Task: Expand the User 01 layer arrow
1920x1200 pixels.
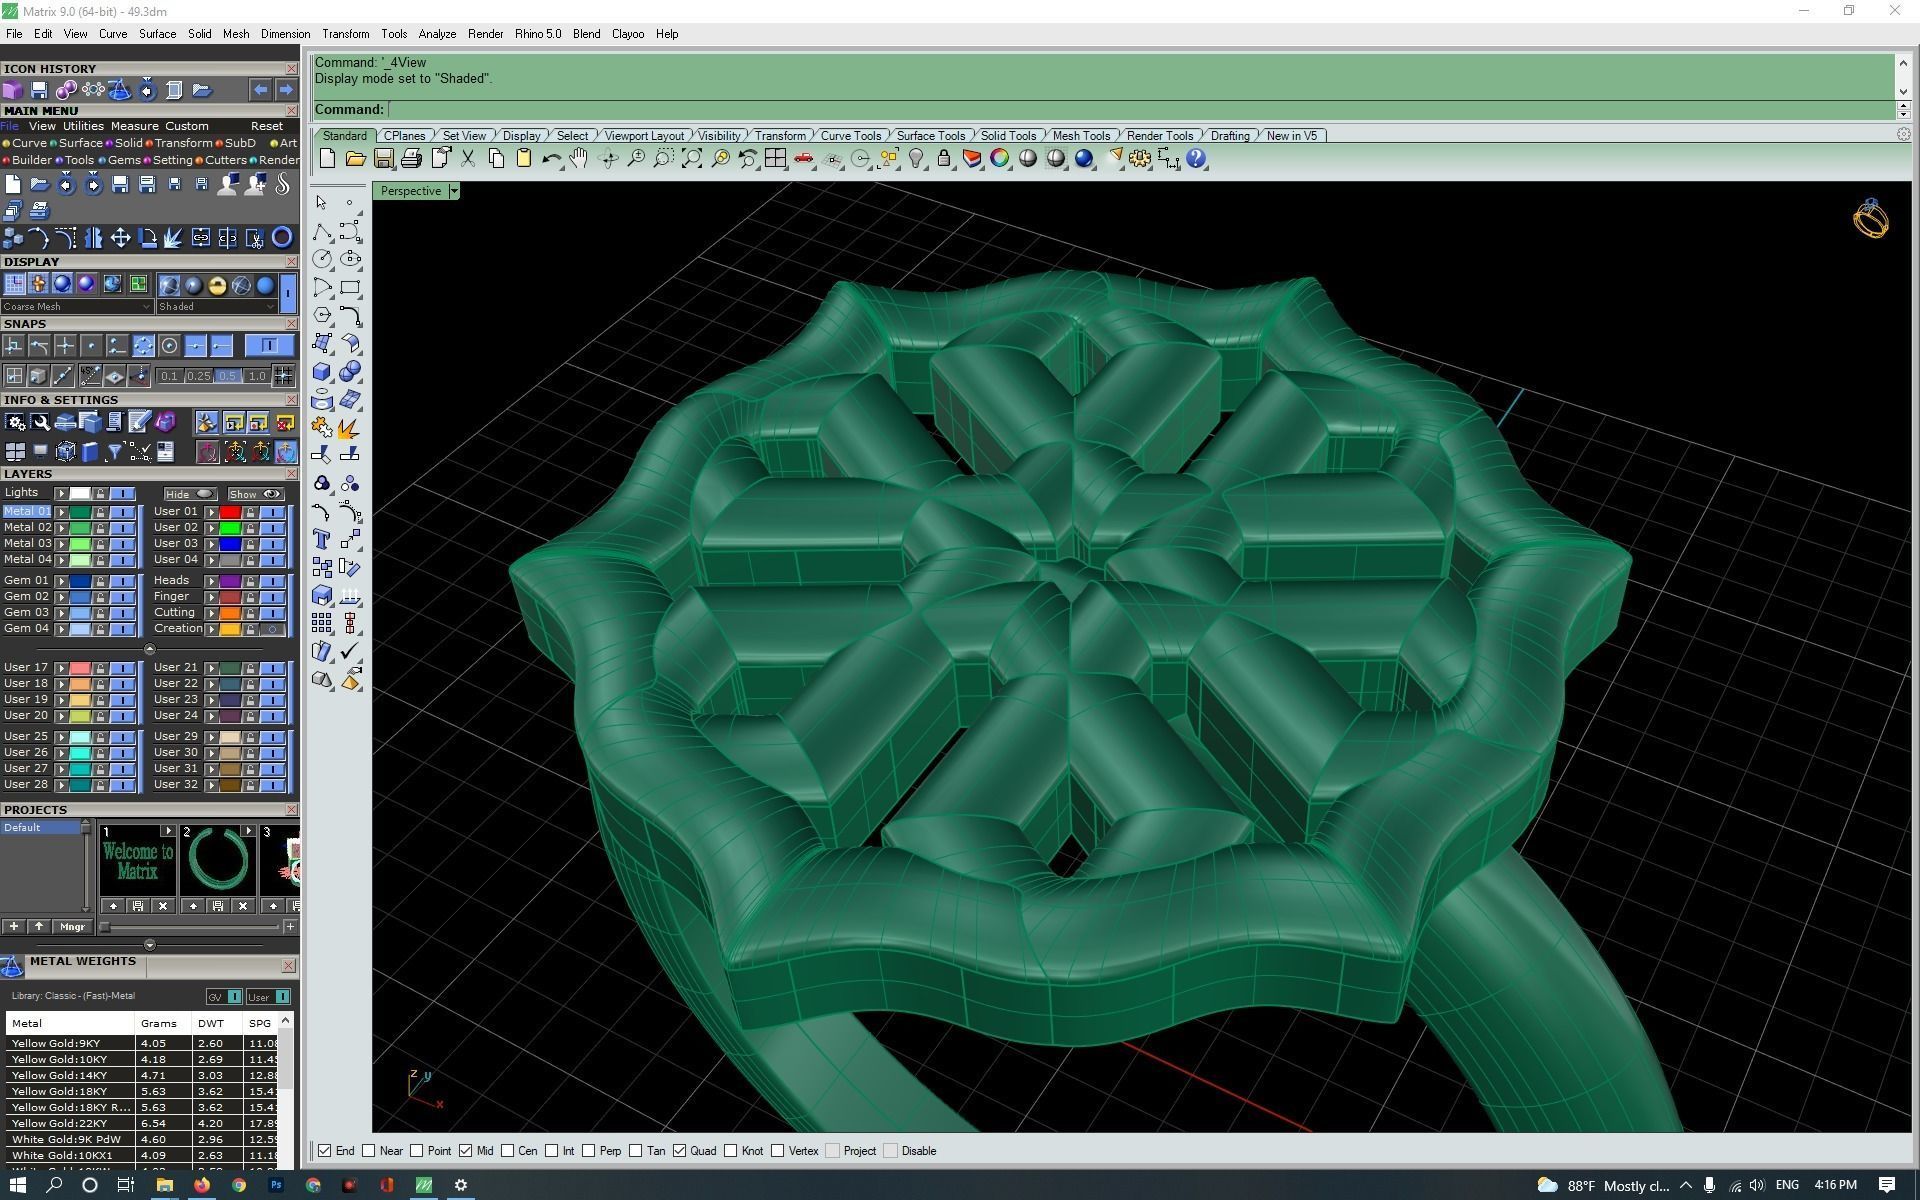Action: 211,512
